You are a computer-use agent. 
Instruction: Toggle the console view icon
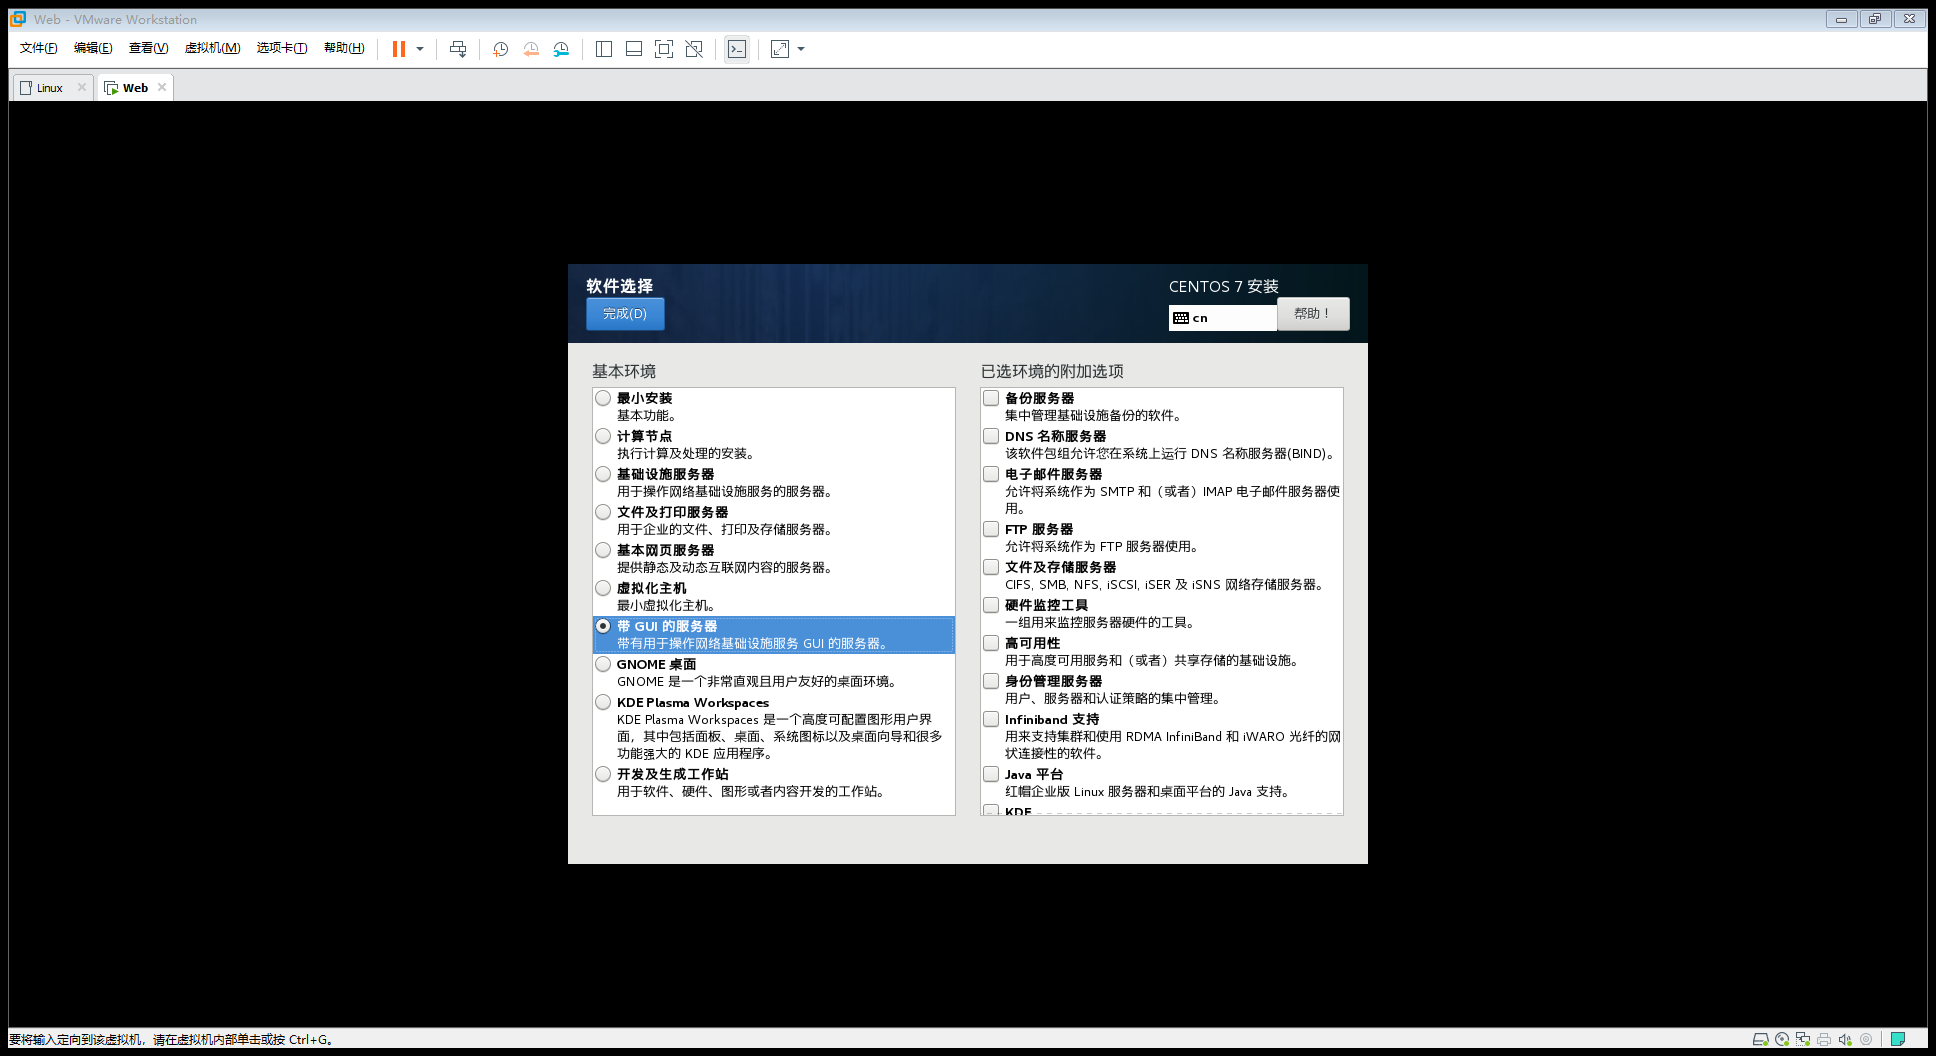(737, 49)
